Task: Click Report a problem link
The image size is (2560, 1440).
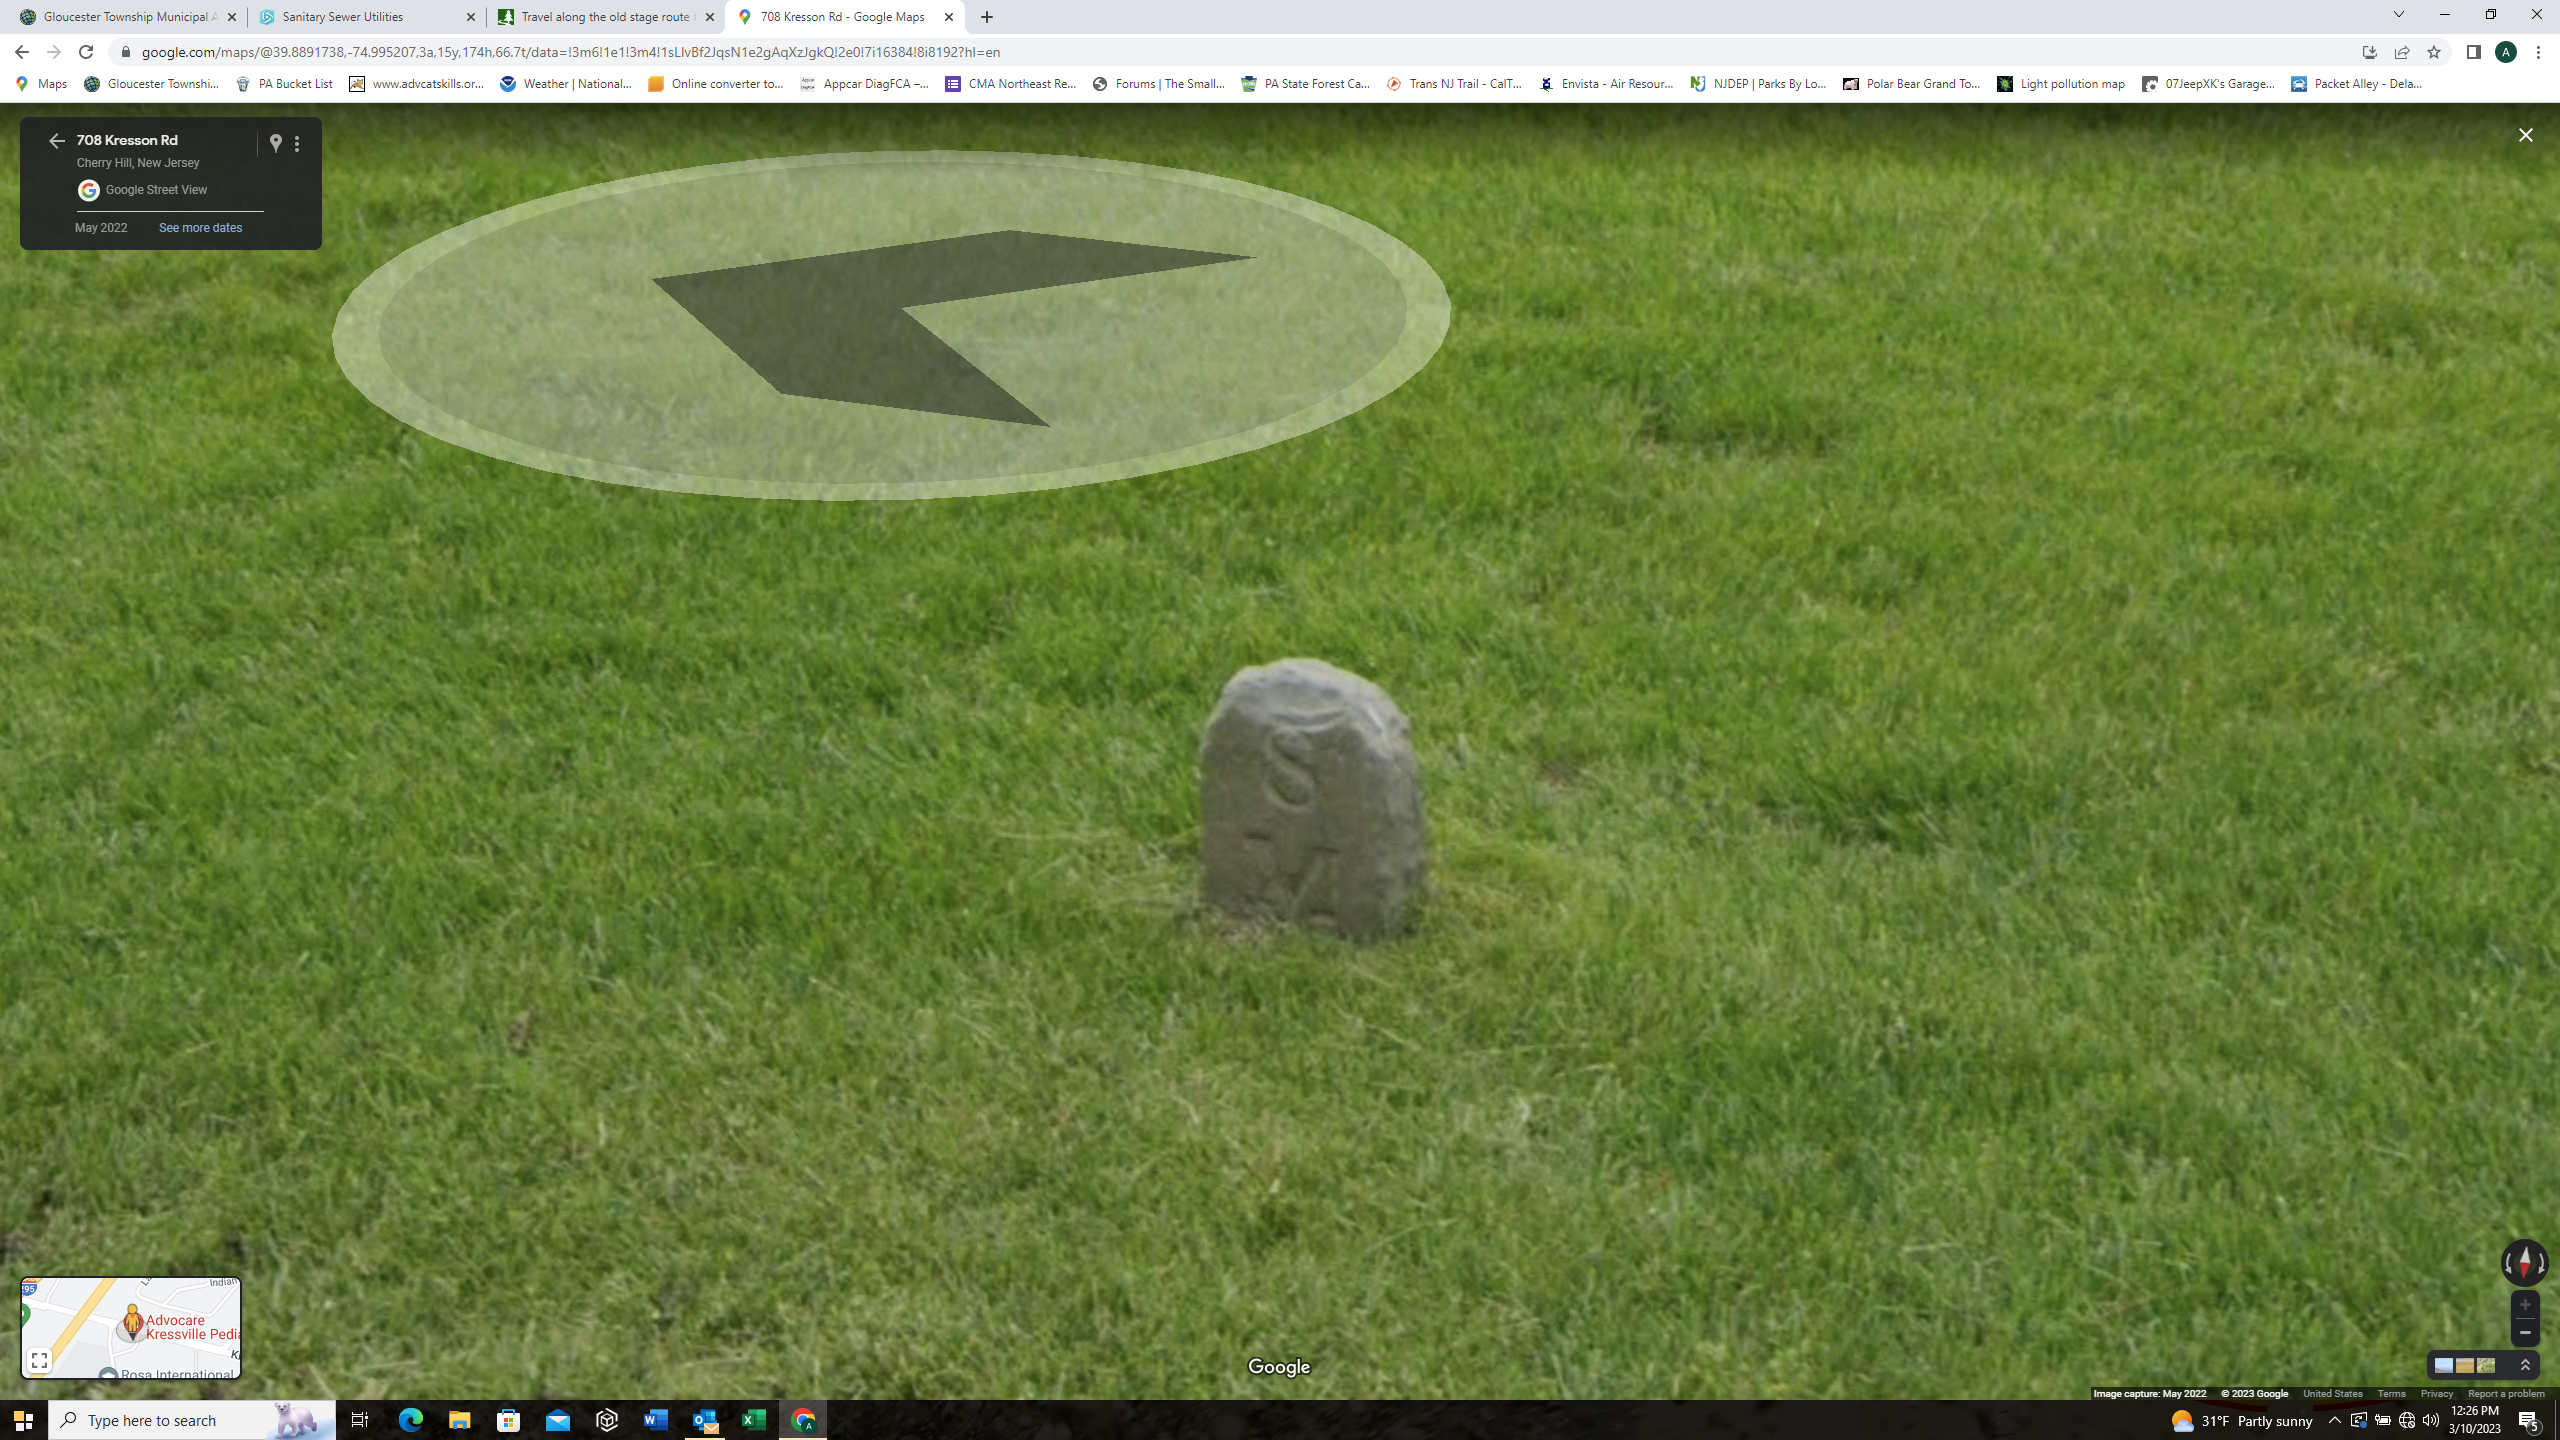Action: click(x=2505, y=1394)
